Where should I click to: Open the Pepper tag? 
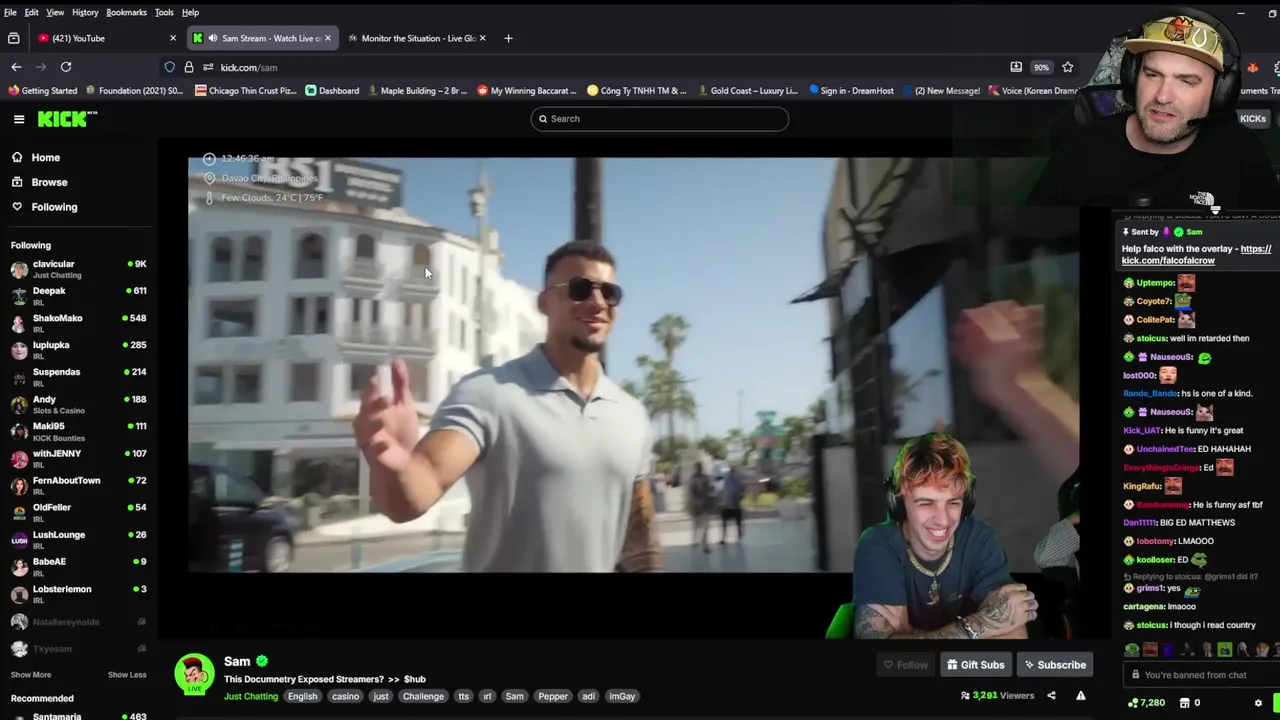tap(553, 697)
